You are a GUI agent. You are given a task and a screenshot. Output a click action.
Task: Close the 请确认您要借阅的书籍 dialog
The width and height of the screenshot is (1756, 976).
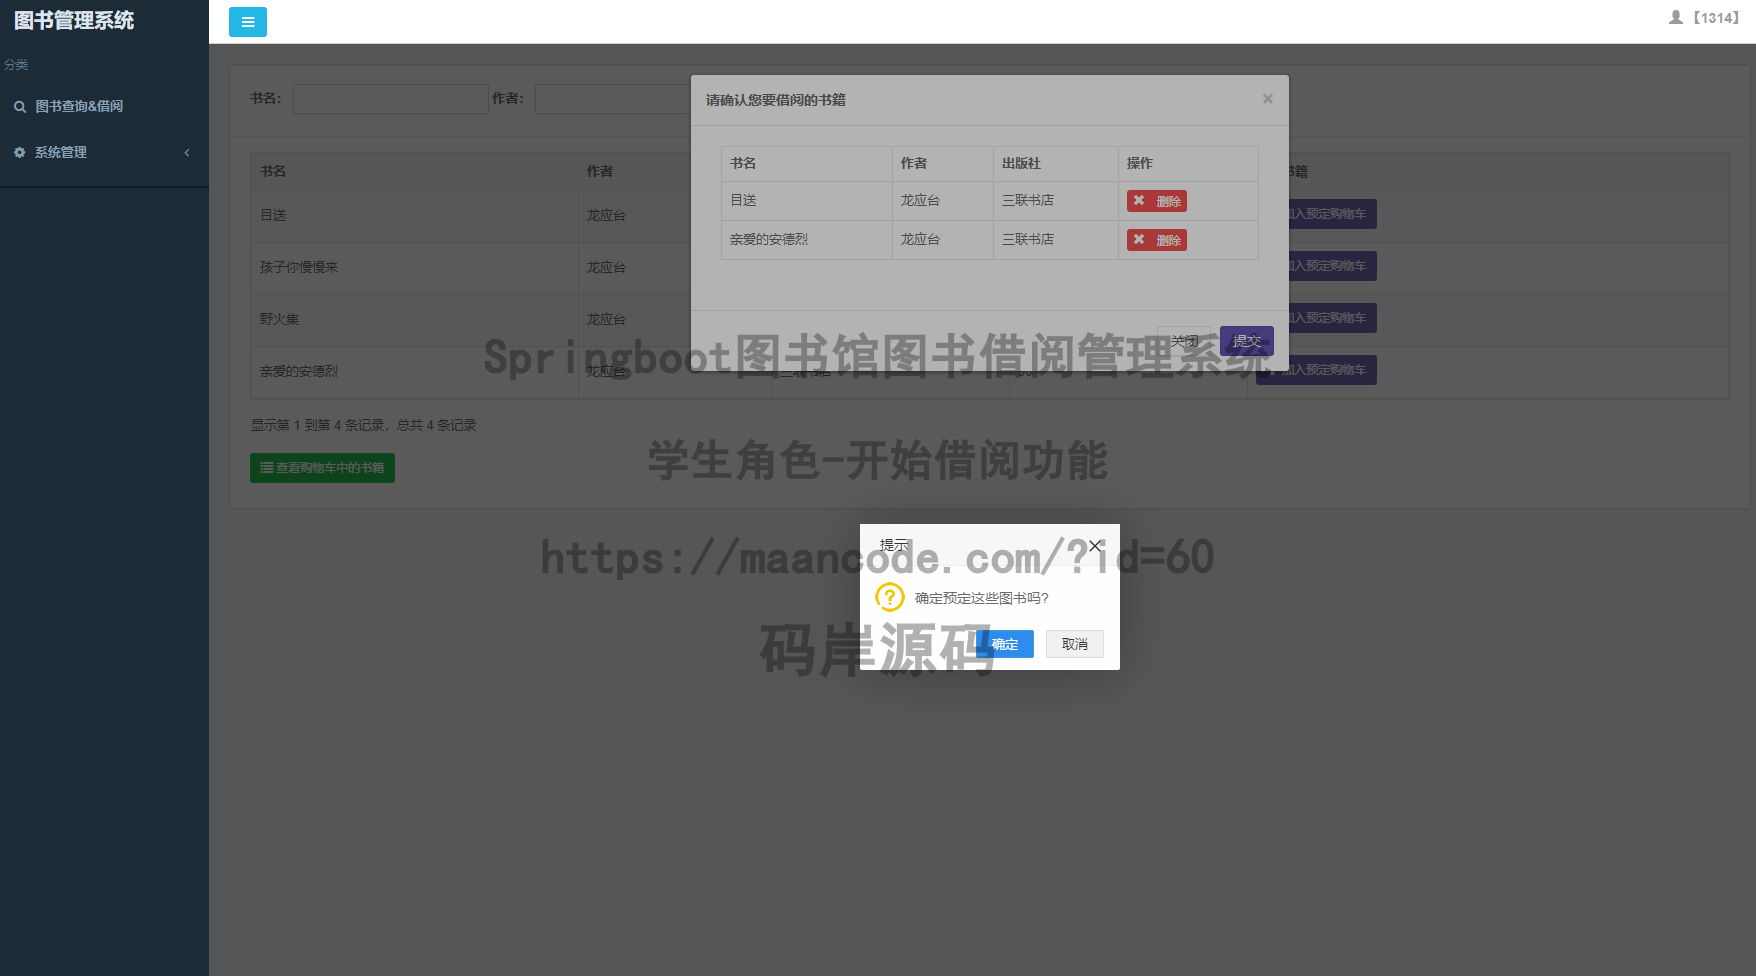click(1268, 99)
